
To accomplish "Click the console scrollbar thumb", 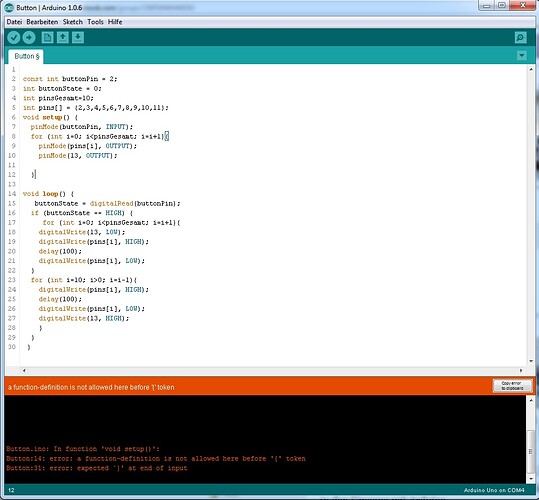I will tap(531, 452).
